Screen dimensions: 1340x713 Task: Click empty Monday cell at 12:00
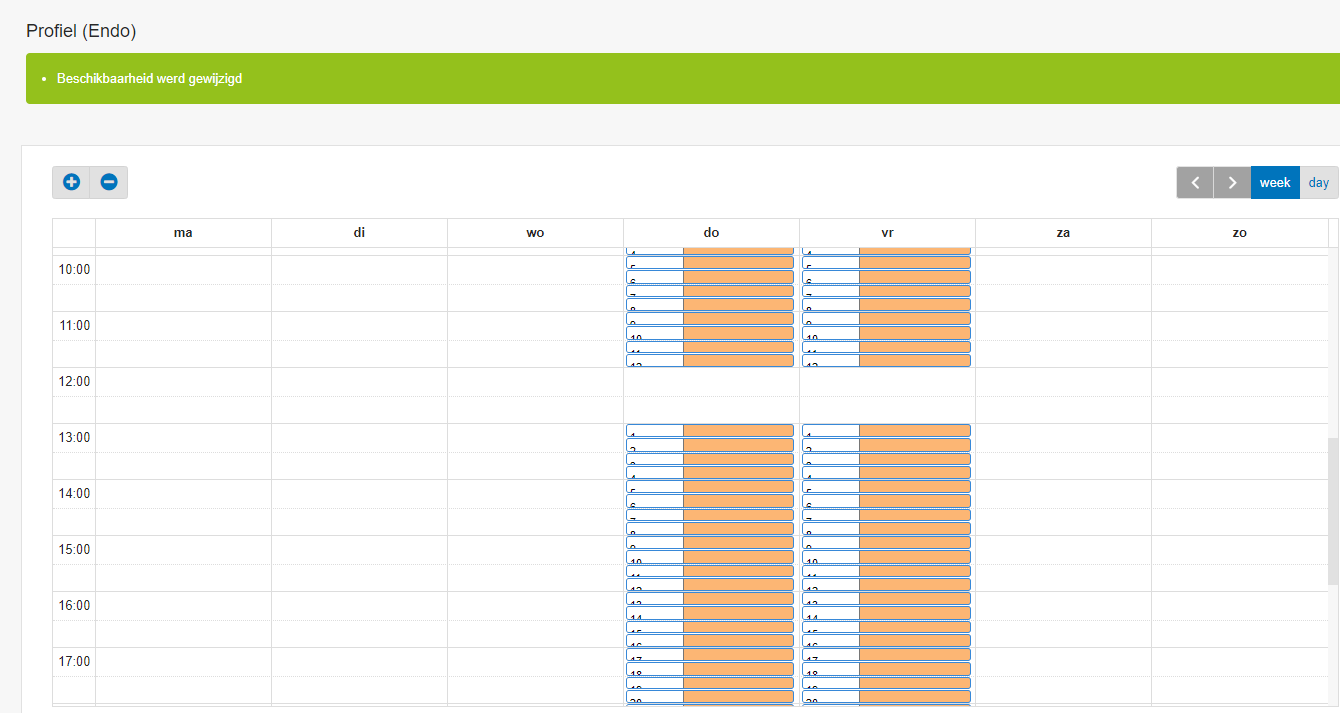183,382
